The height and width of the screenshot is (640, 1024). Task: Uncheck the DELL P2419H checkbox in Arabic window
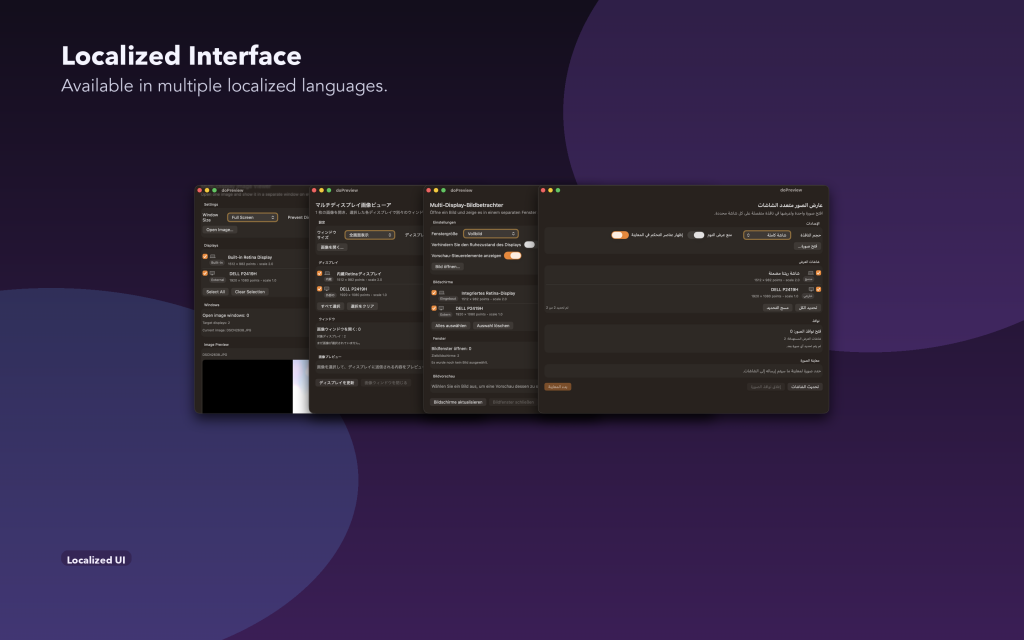[818, 289]
